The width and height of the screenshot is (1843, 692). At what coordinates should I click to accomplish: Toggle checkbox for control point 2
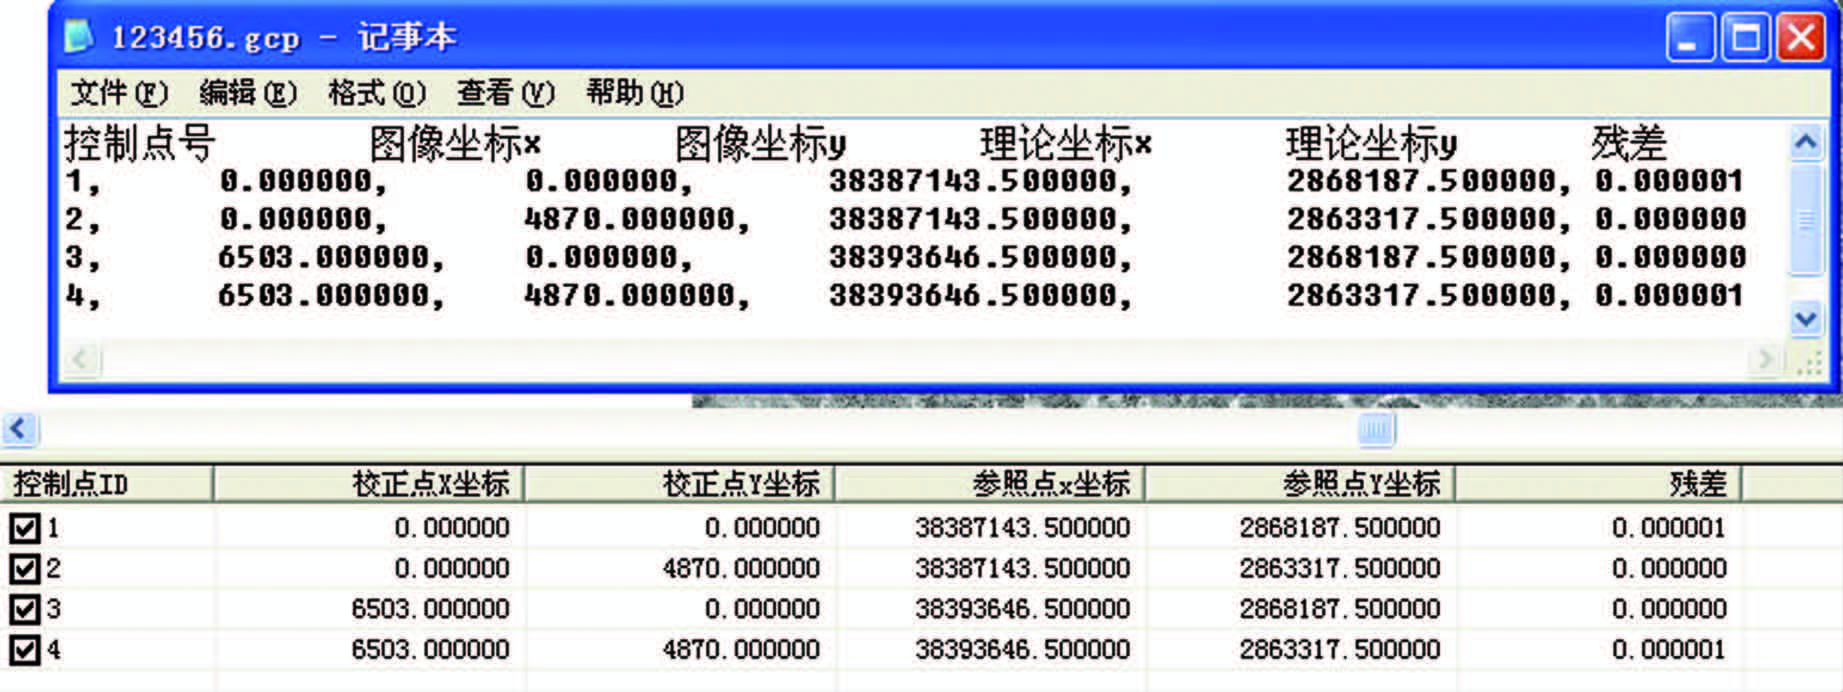pyautogui.click(x=24, y=569)
